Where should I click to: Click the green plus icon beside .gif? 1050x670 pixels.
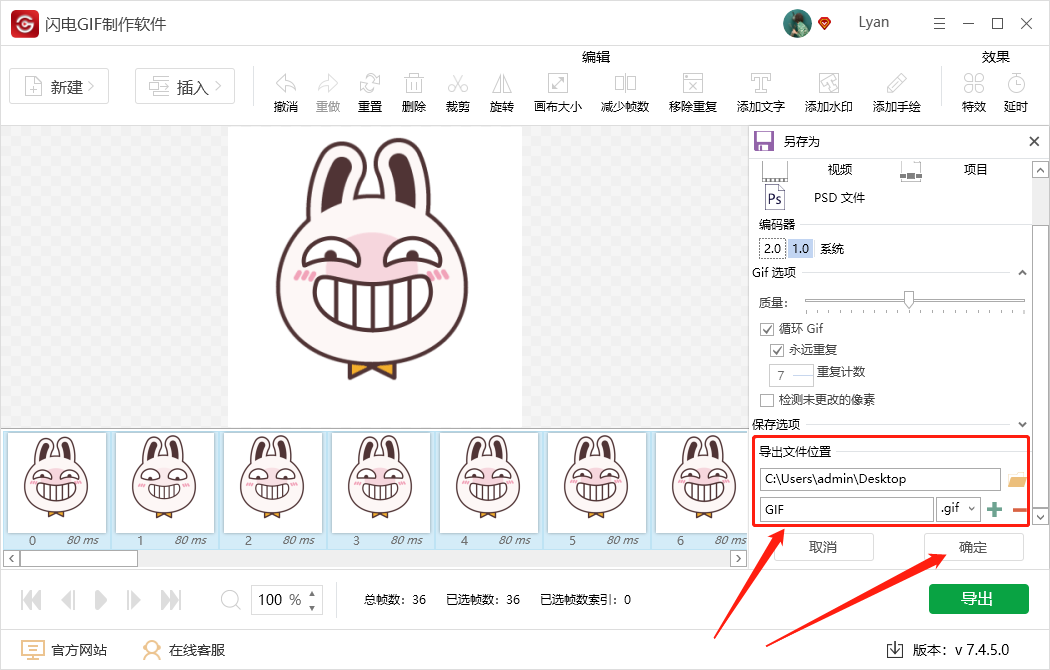pyautogui.click(x=995, y=509)
